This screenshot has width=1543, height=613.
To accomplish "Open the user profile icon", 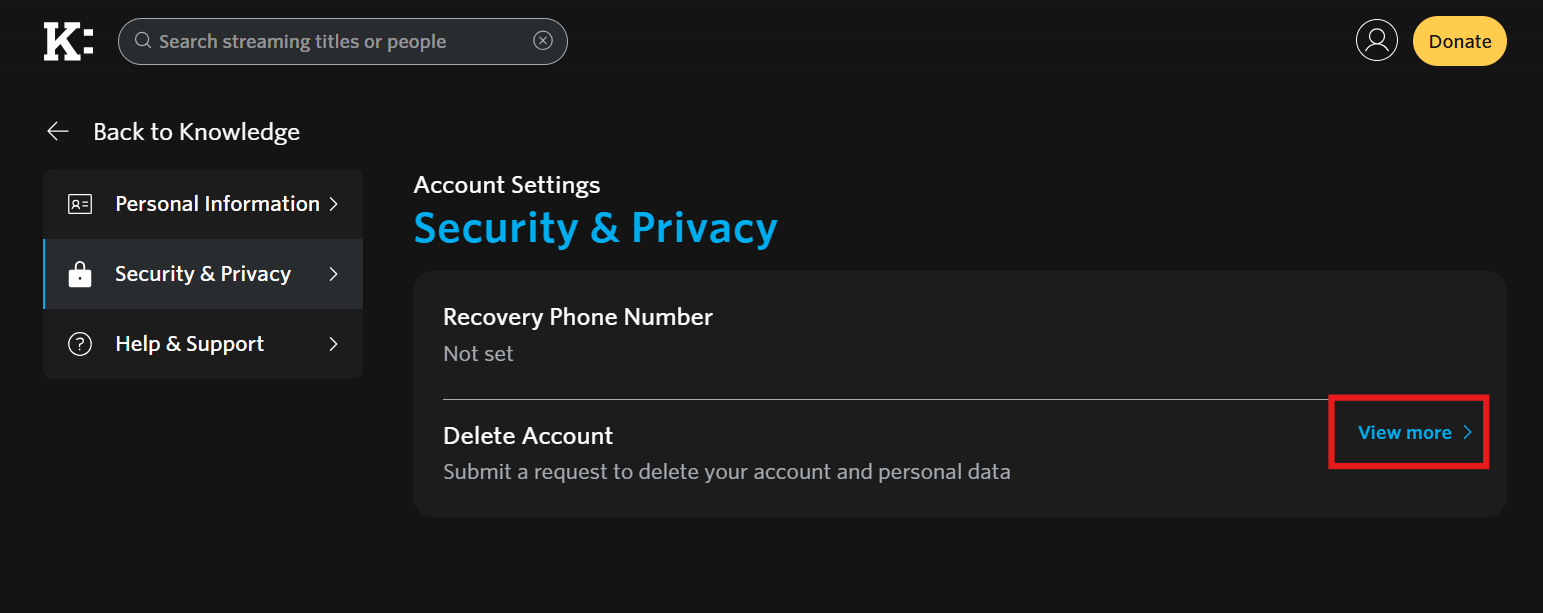I will coord(1376,41).
